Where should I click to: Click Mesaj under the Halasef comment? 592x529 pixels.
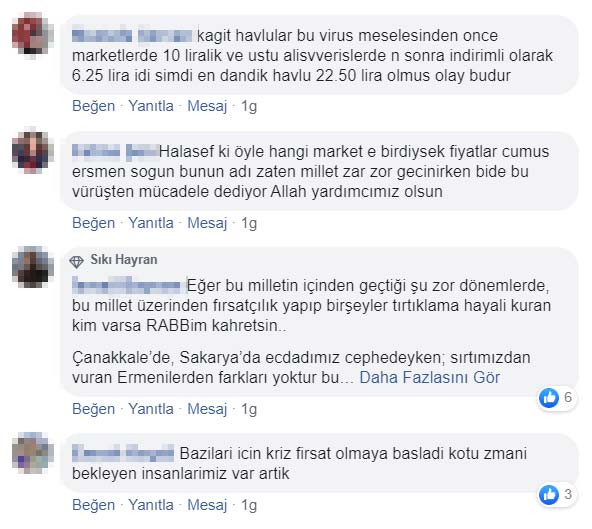(207, 223)
